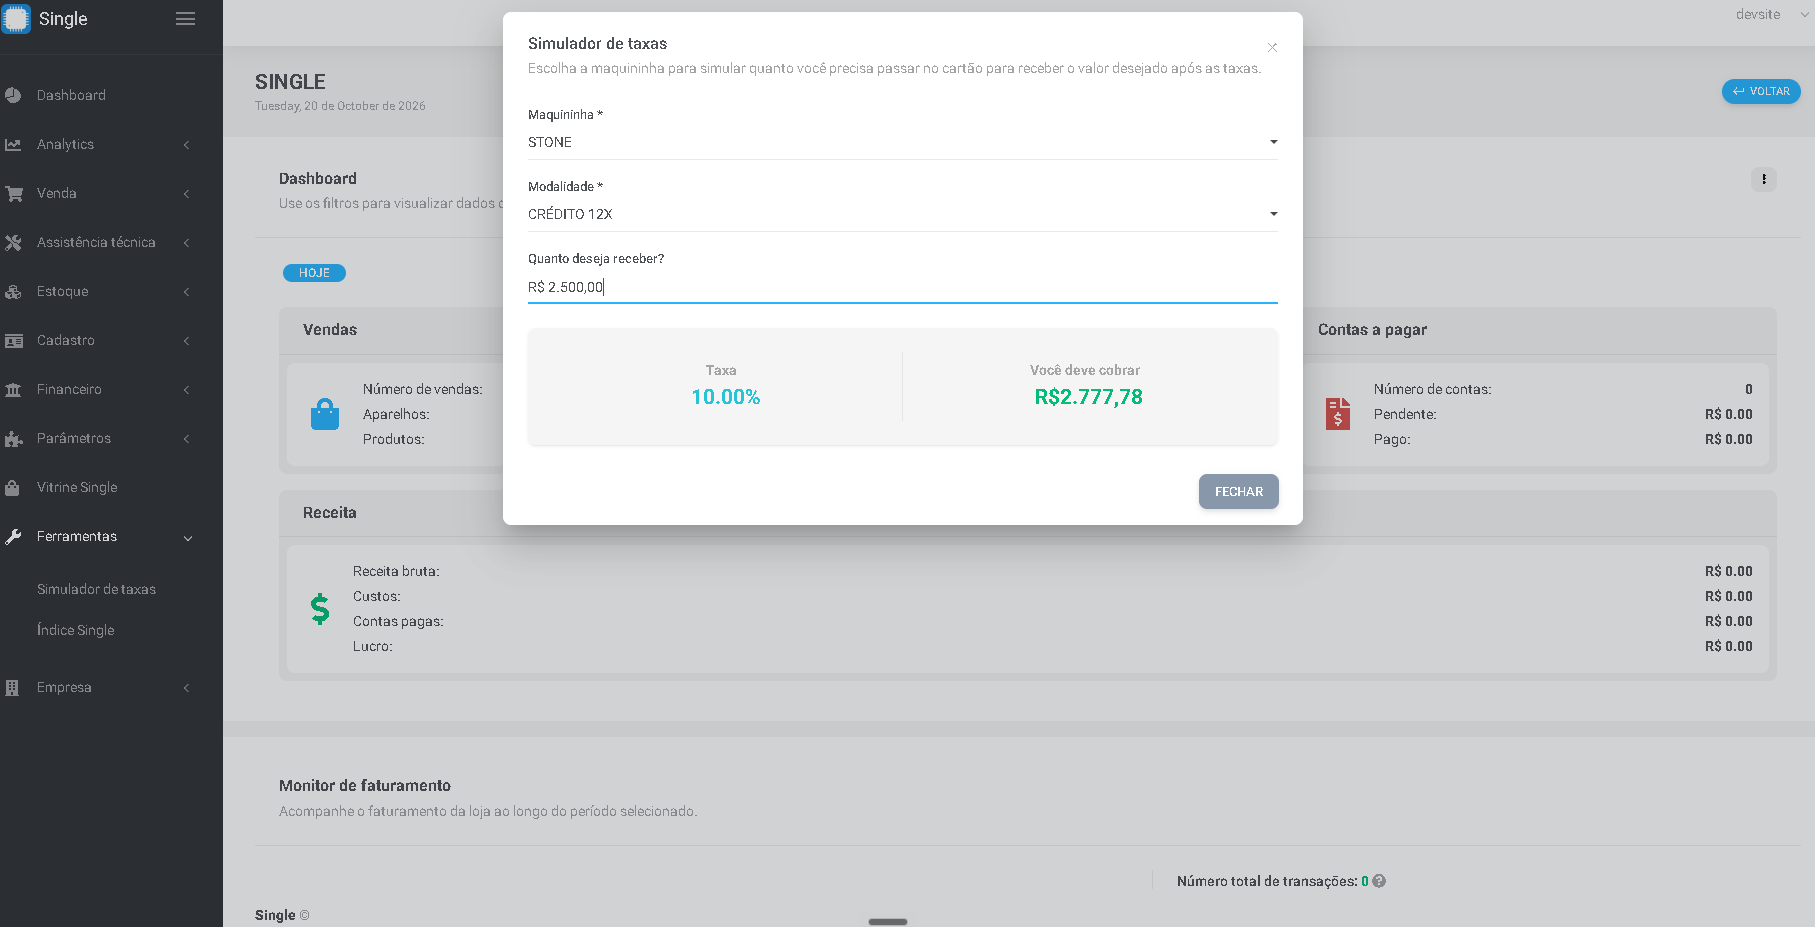
Task: Open the devsite user dropdown
Action: click(x=1772, y=14)
